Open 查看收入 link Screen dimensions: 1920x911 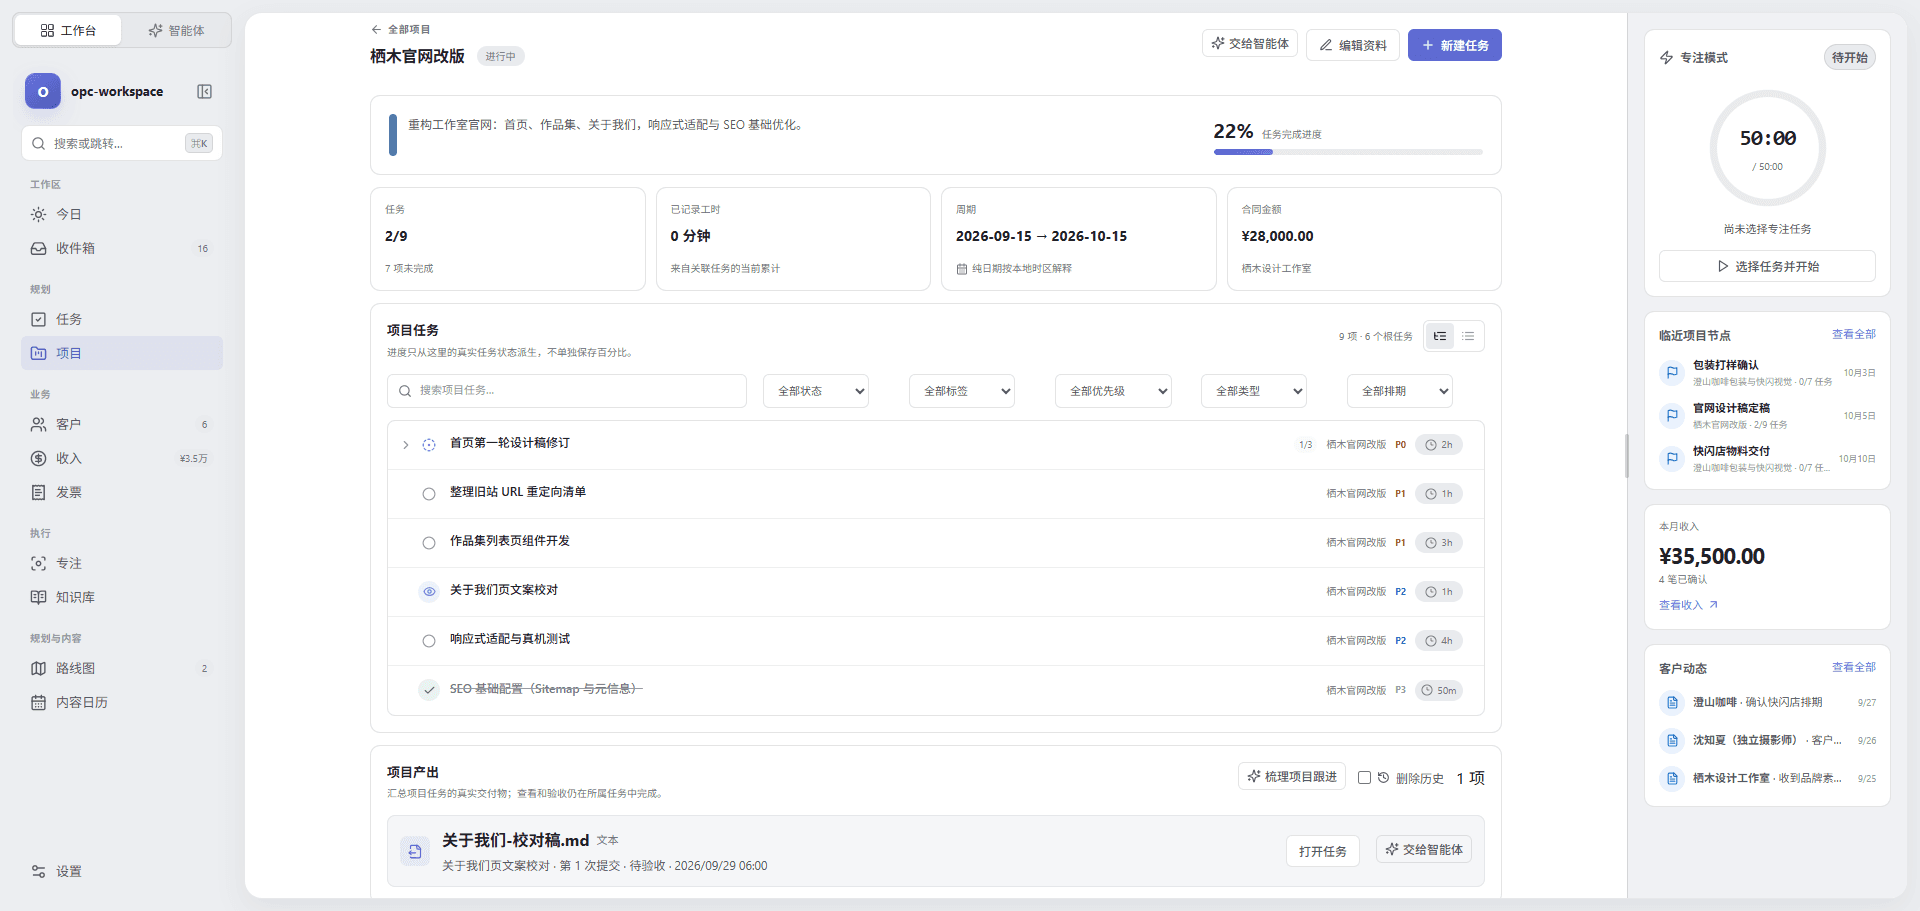click(1688, 605)
